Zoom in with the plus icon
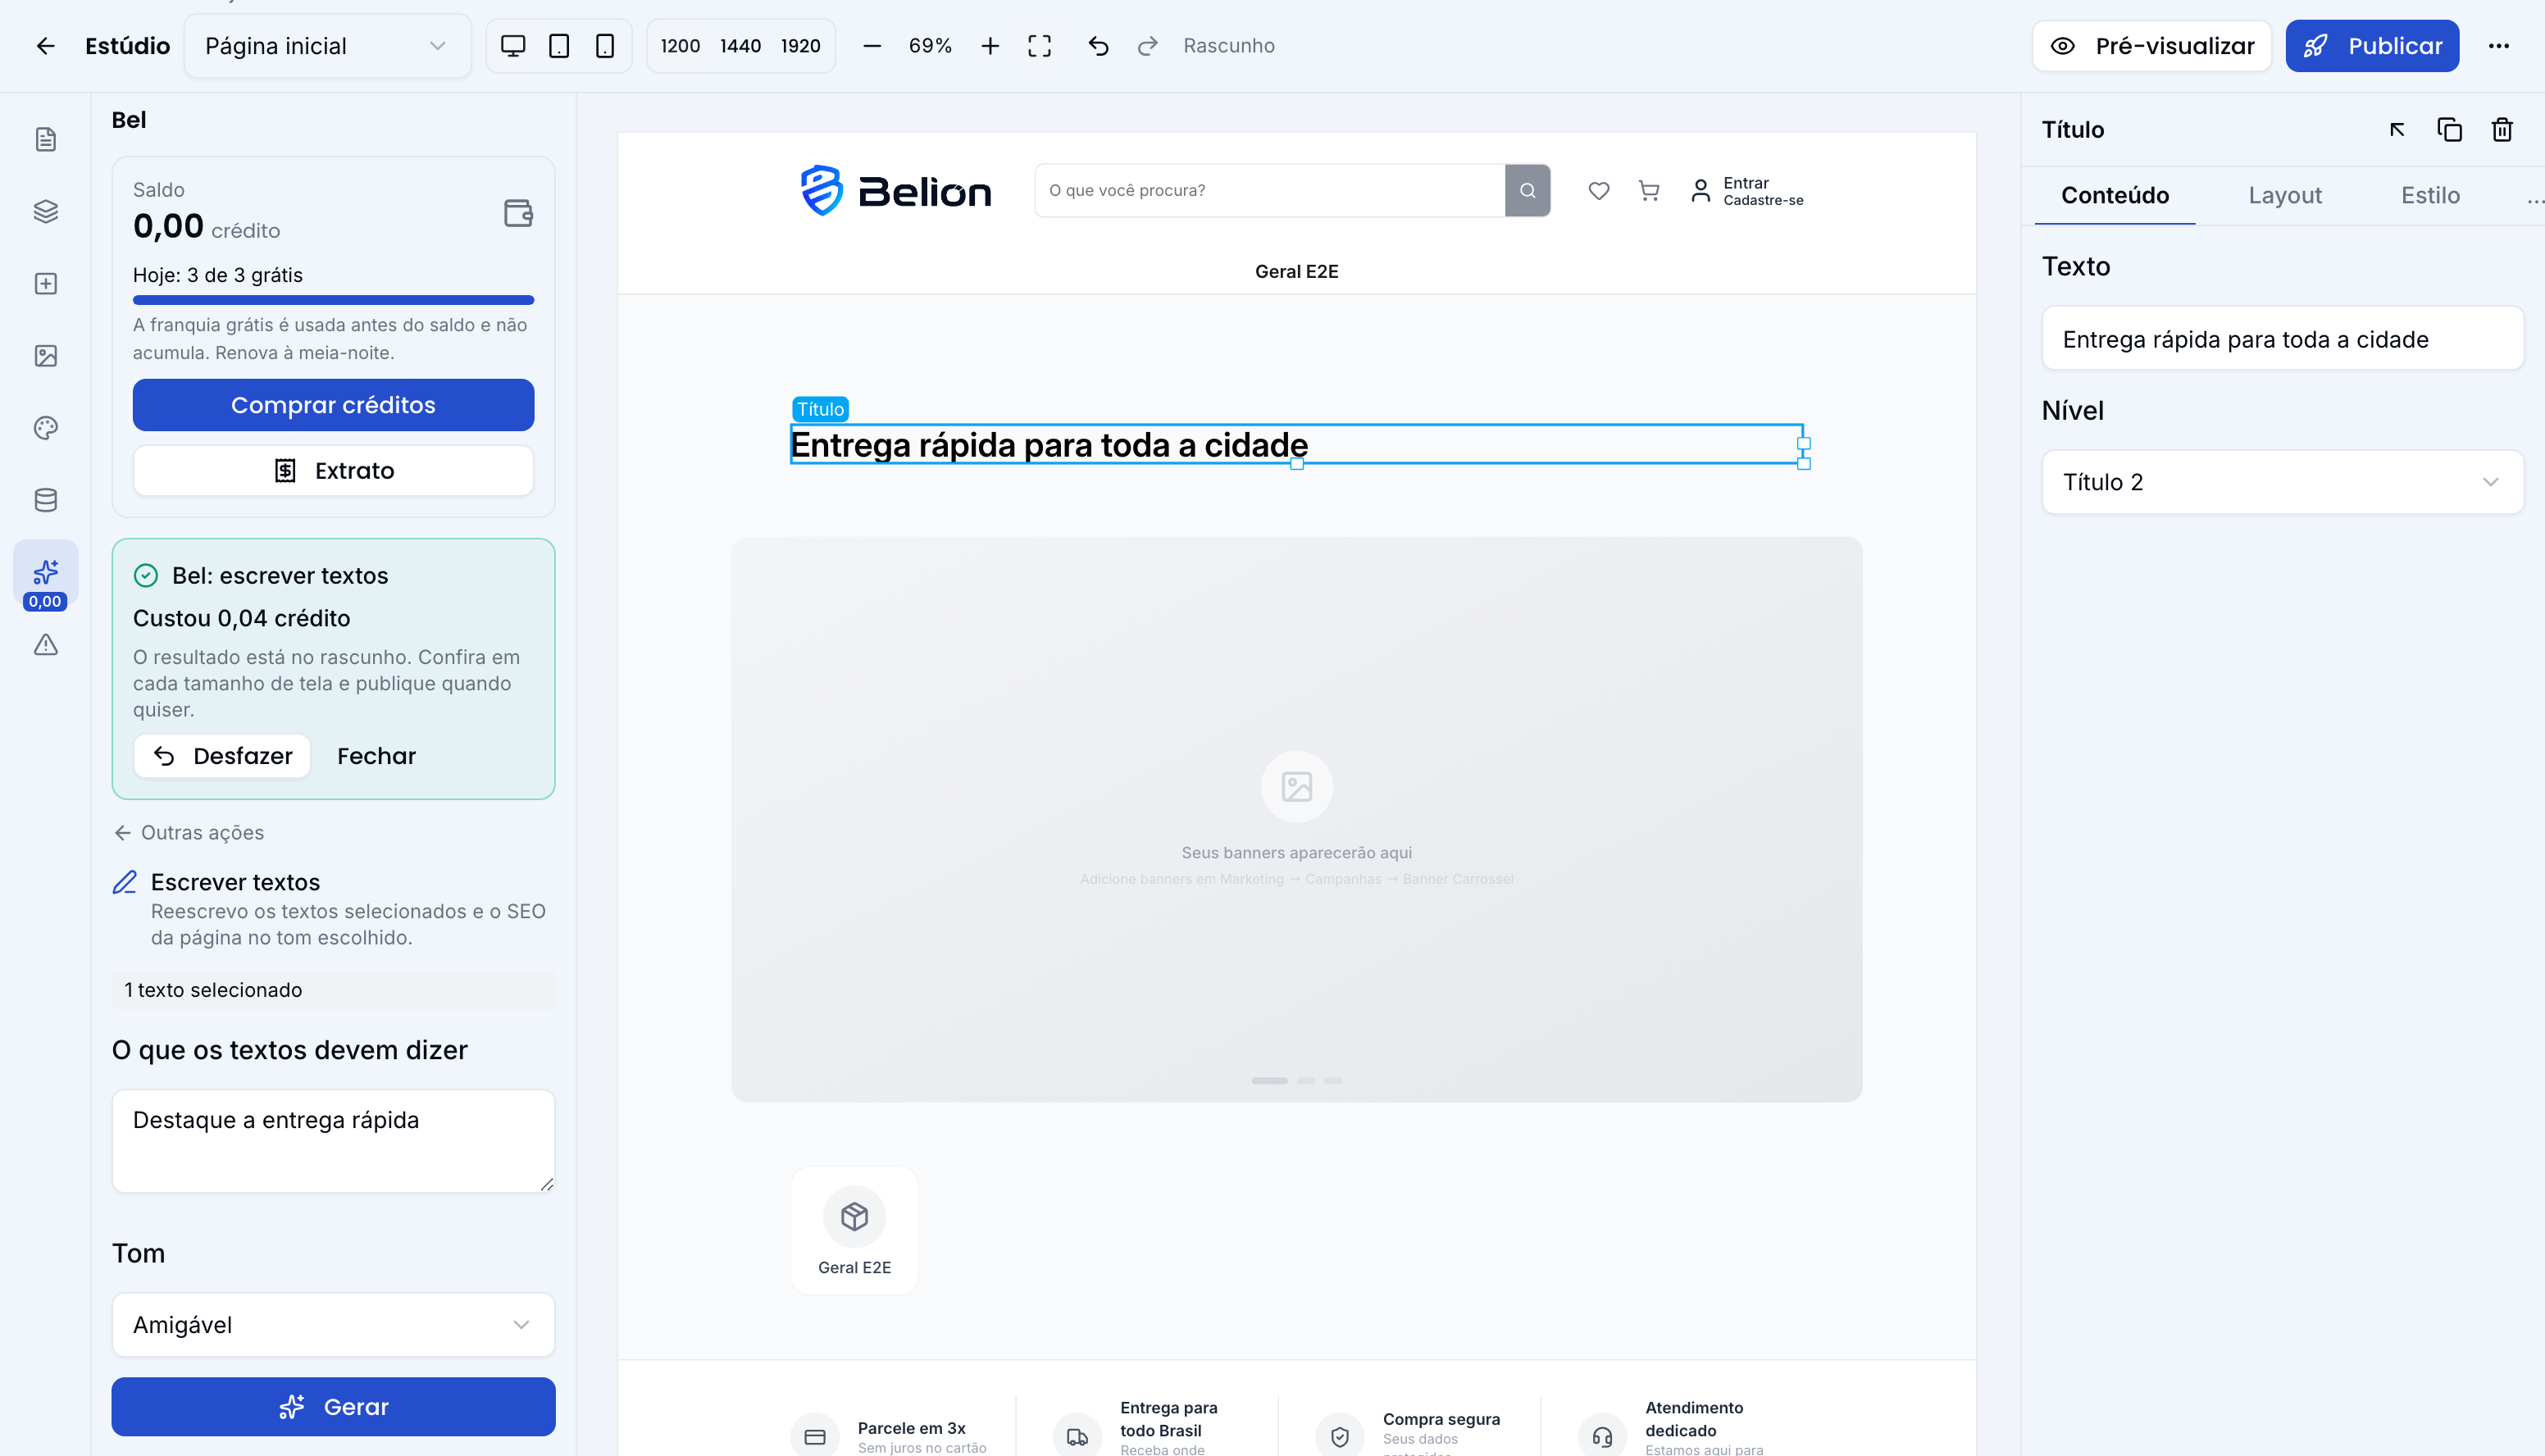Image resolution: width=2545 pixels, height=1456 pixels. (x=990, y=46)
